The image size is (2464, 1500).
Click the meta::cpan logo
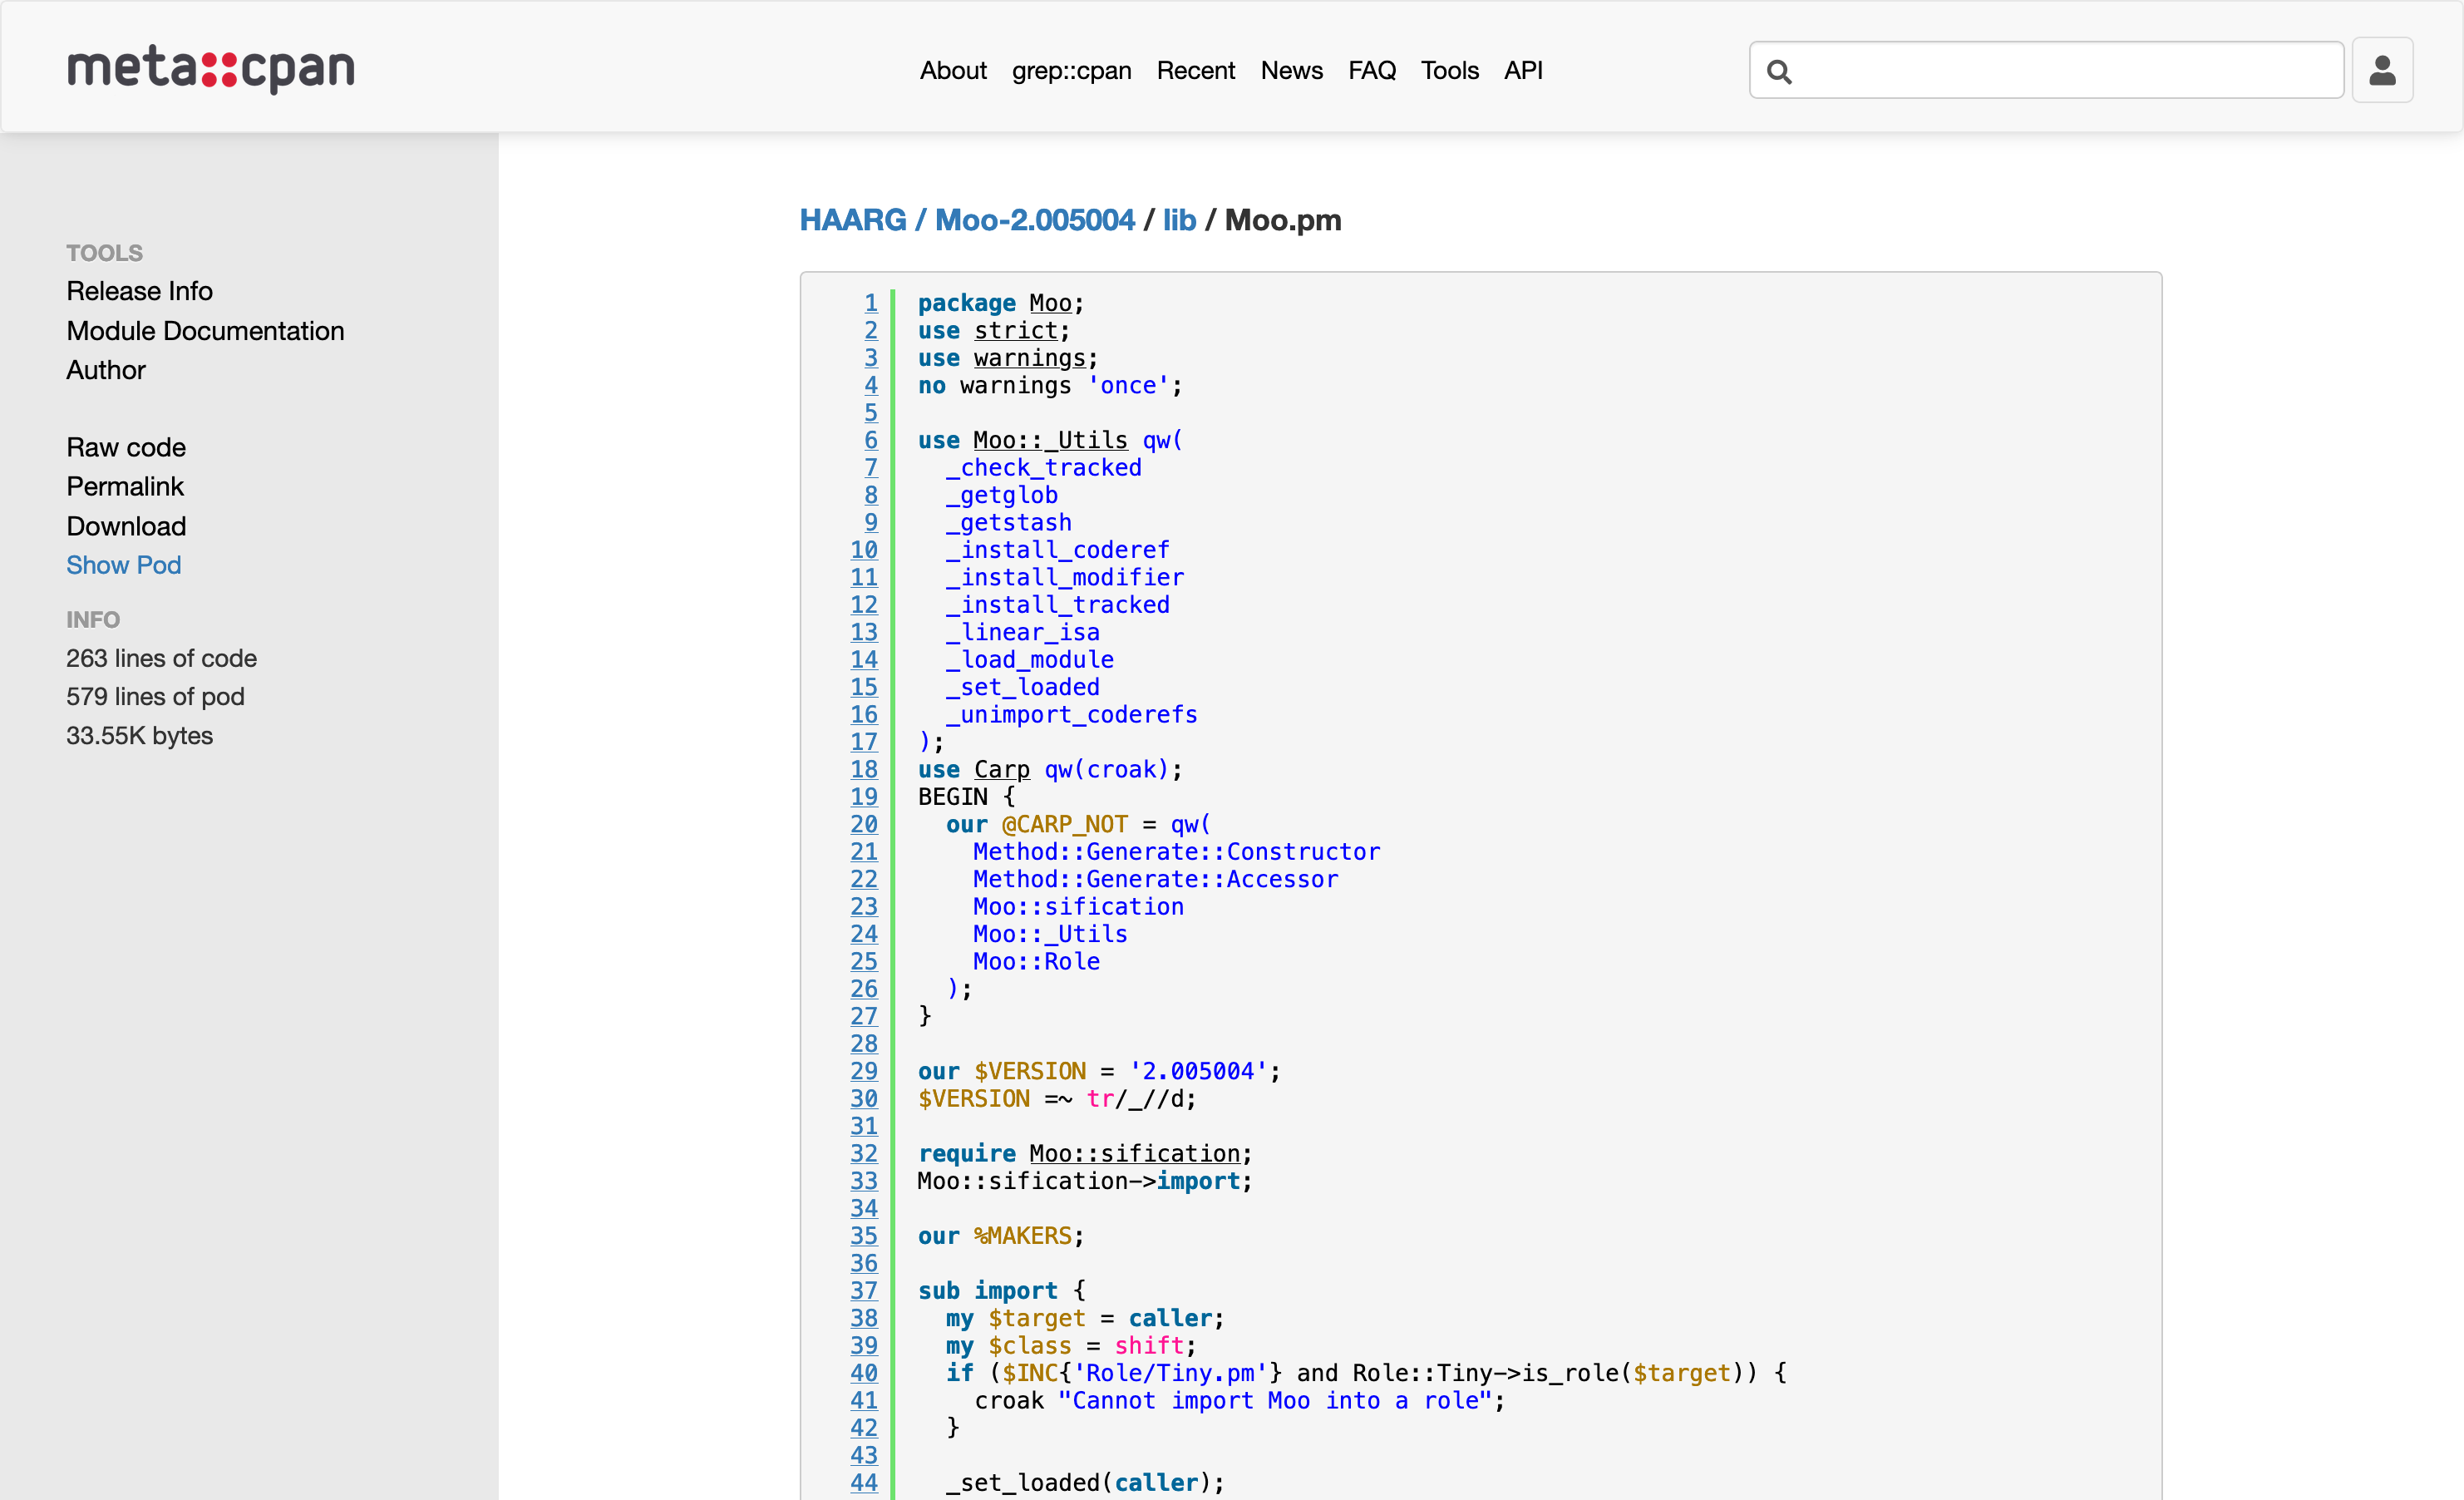tap(210, 68)
